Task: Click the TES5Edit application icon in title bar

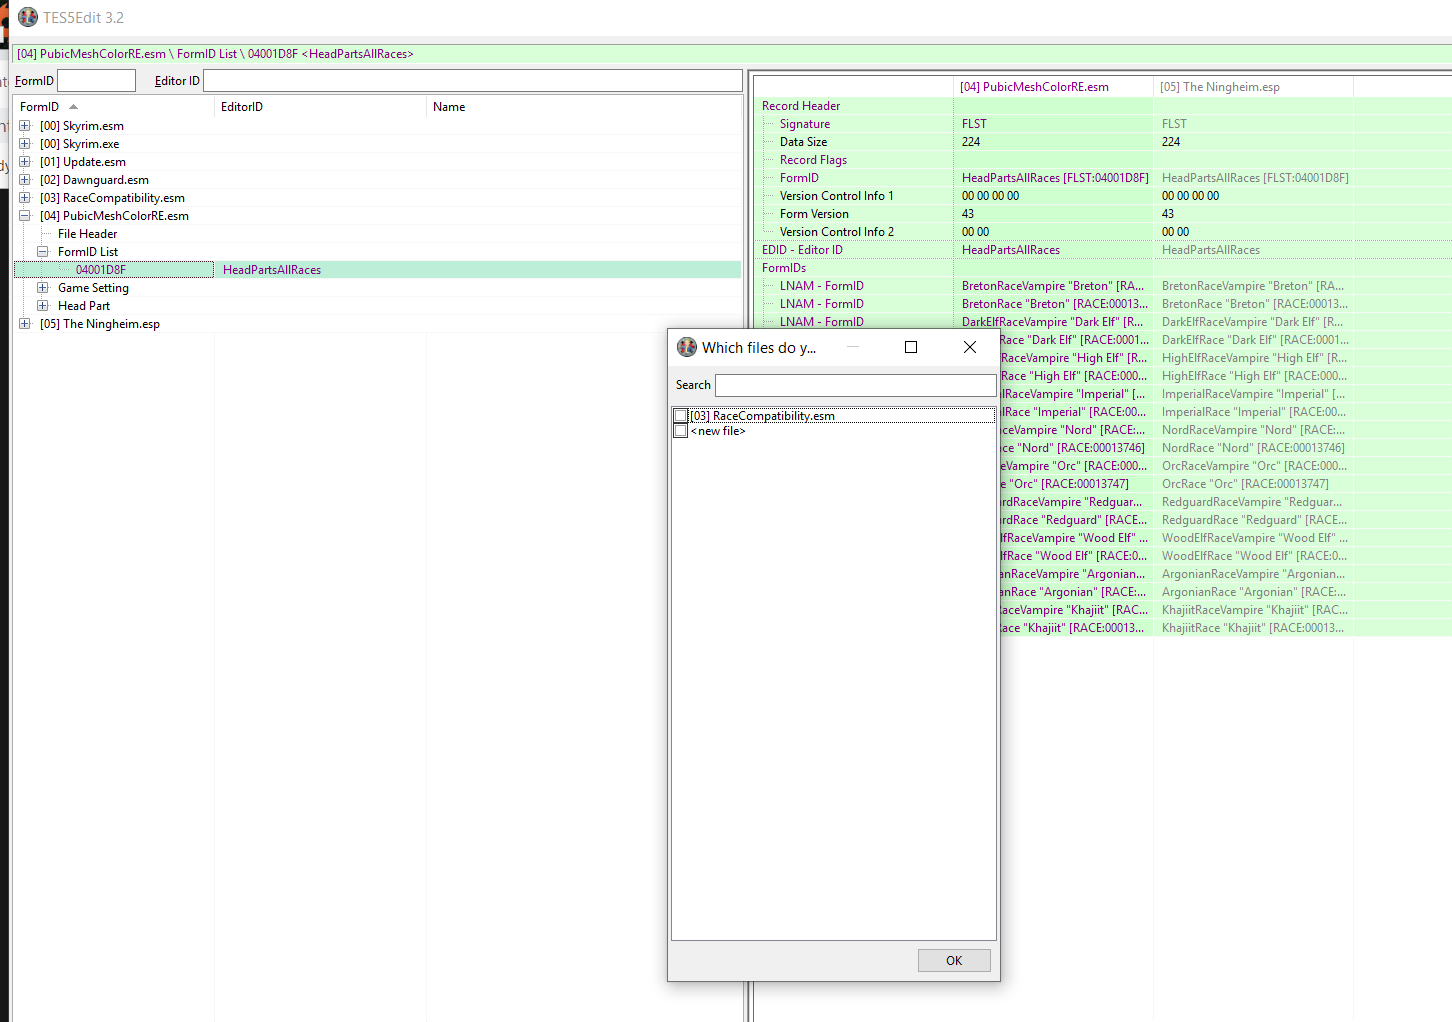Action: [28, 17]
